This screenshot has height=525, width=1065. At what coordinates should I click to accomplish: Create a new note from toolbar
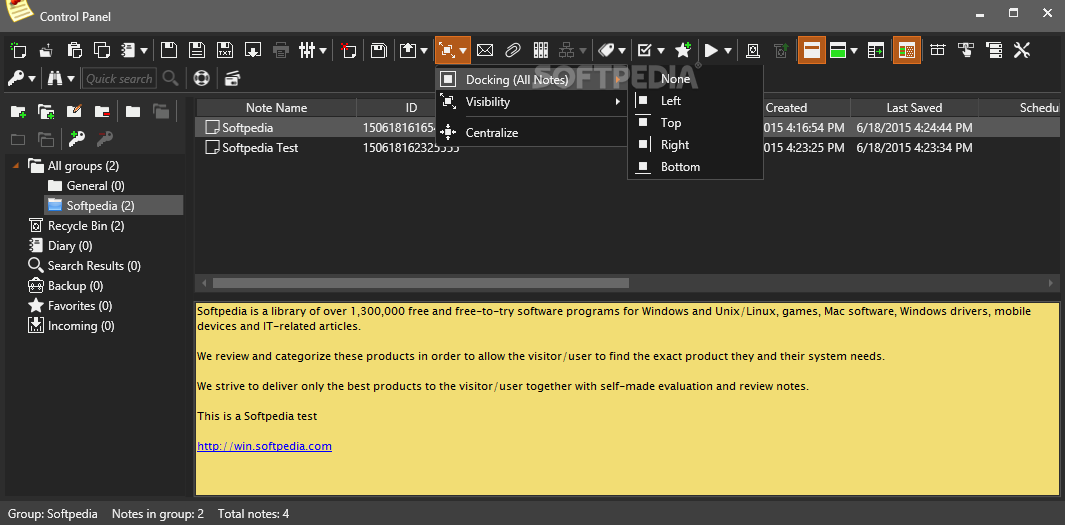pos(18,50)
